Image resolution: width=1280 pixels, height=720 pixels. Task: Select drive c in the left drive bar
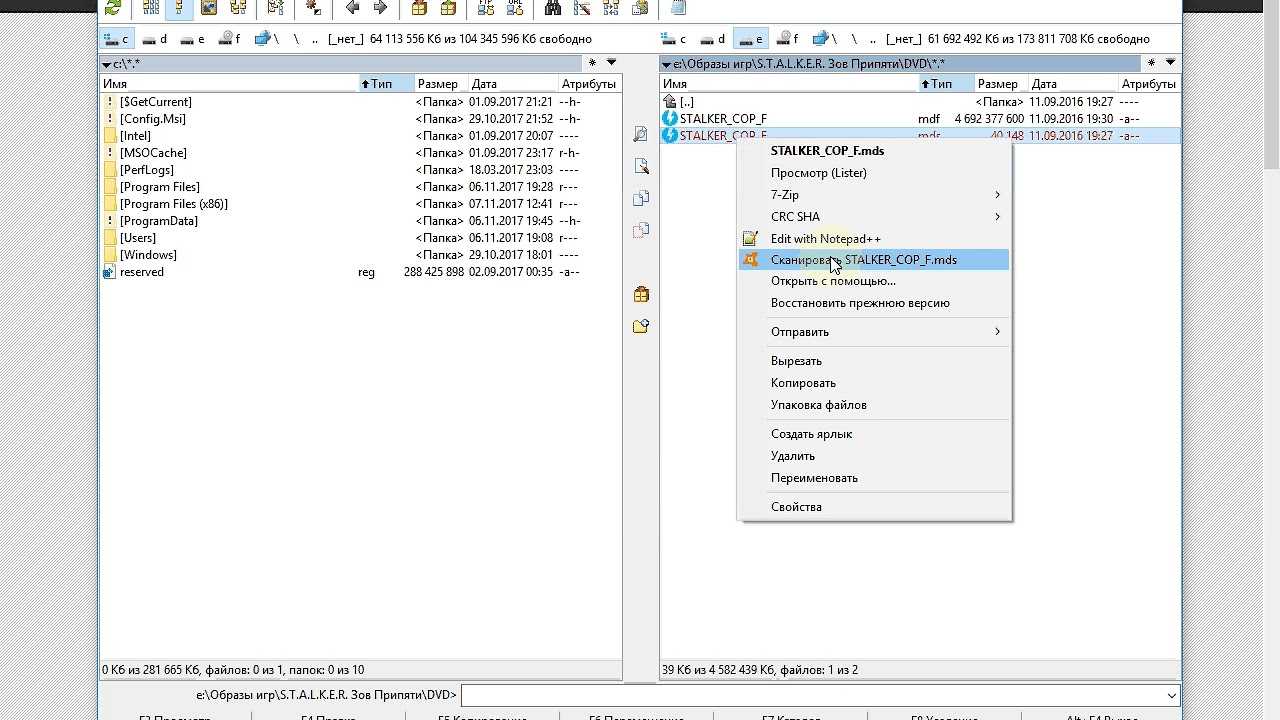(117, 39)
